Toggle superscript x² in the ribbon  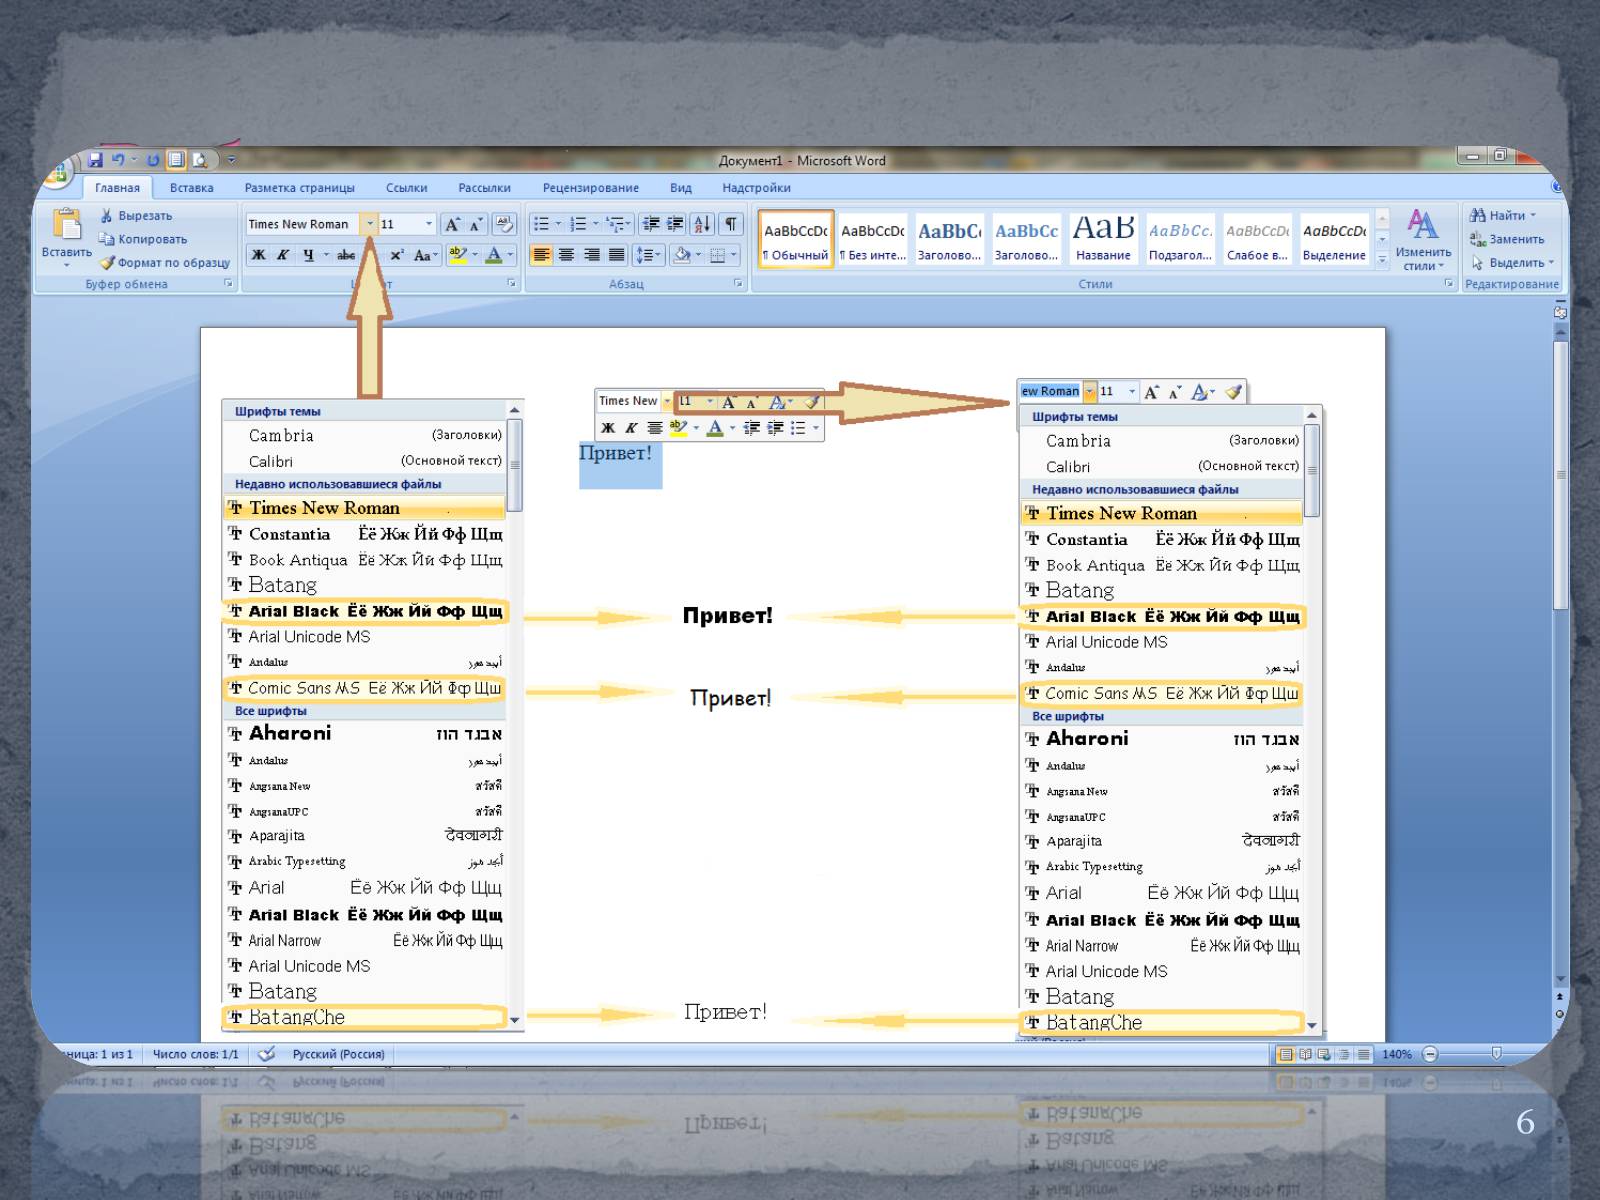(397, 255)
